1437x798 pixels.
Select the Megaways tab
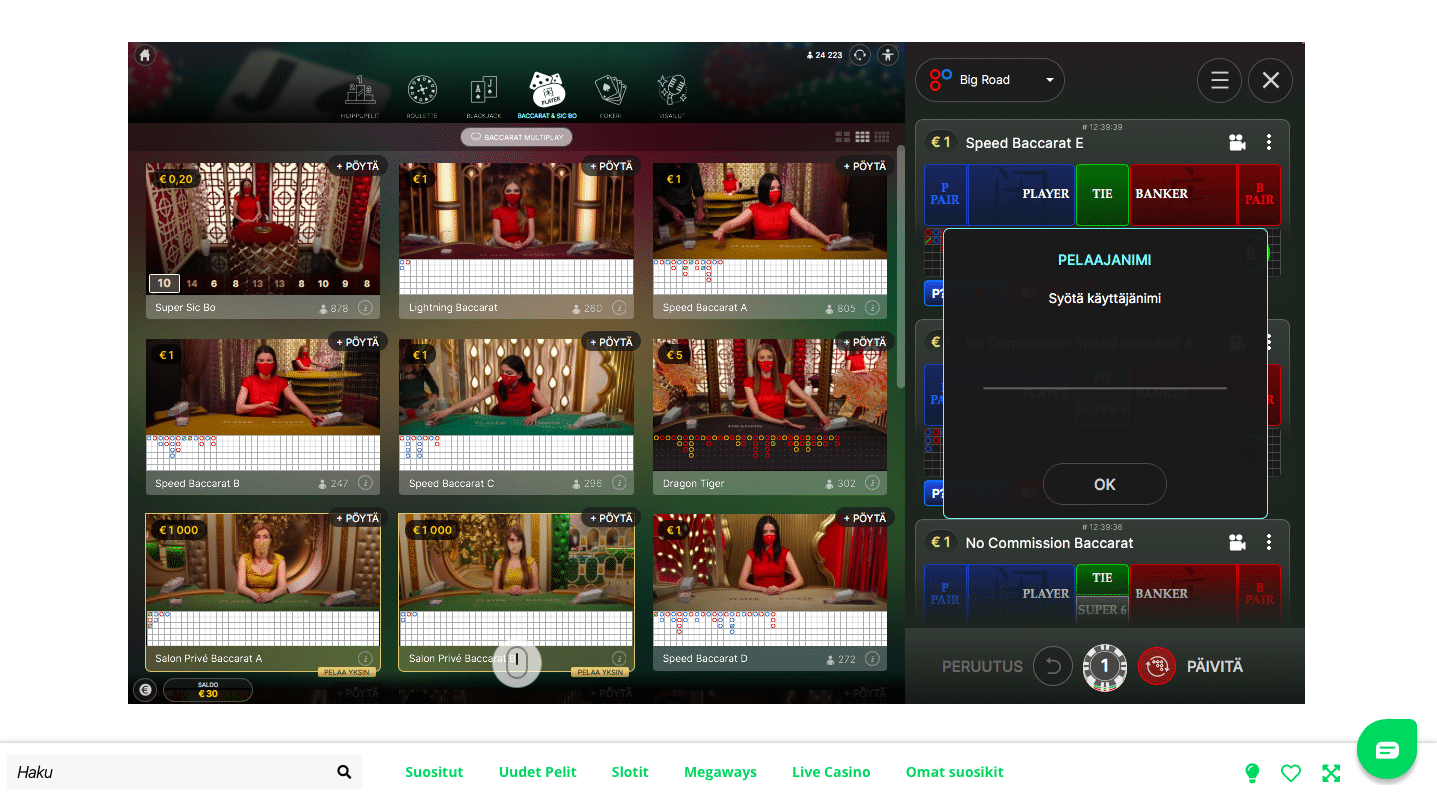(720, 772)
